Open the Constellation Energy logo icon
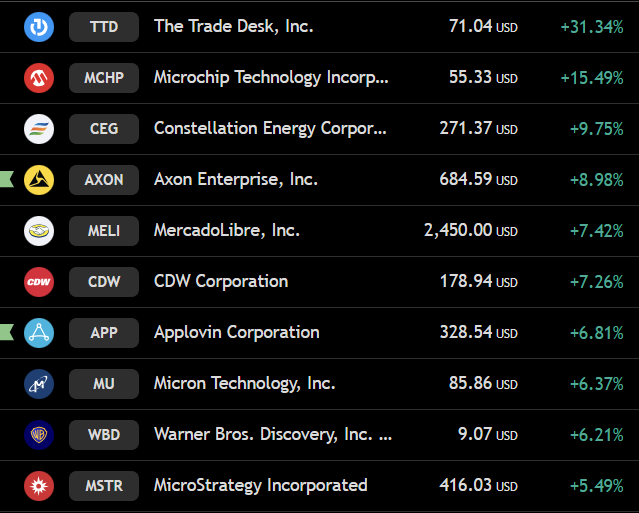 tap(39, 129)
